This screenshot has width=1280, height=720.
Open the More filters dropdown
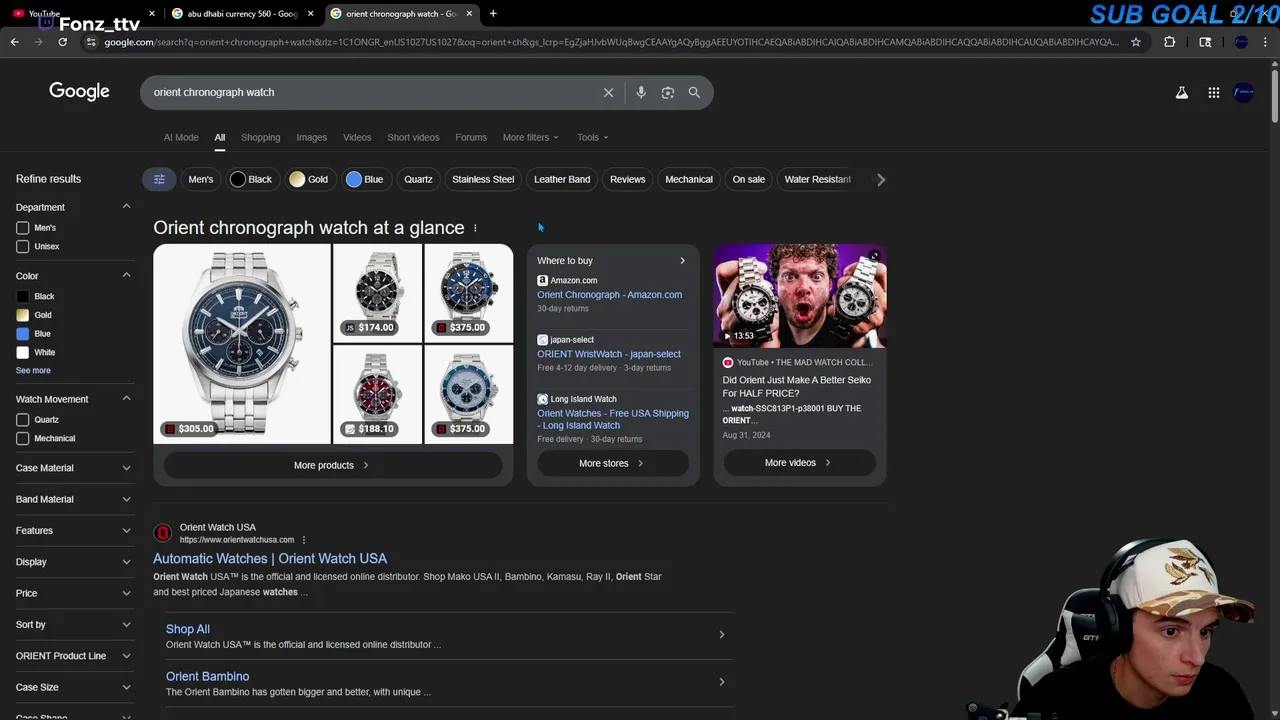[x=530, y=137]
